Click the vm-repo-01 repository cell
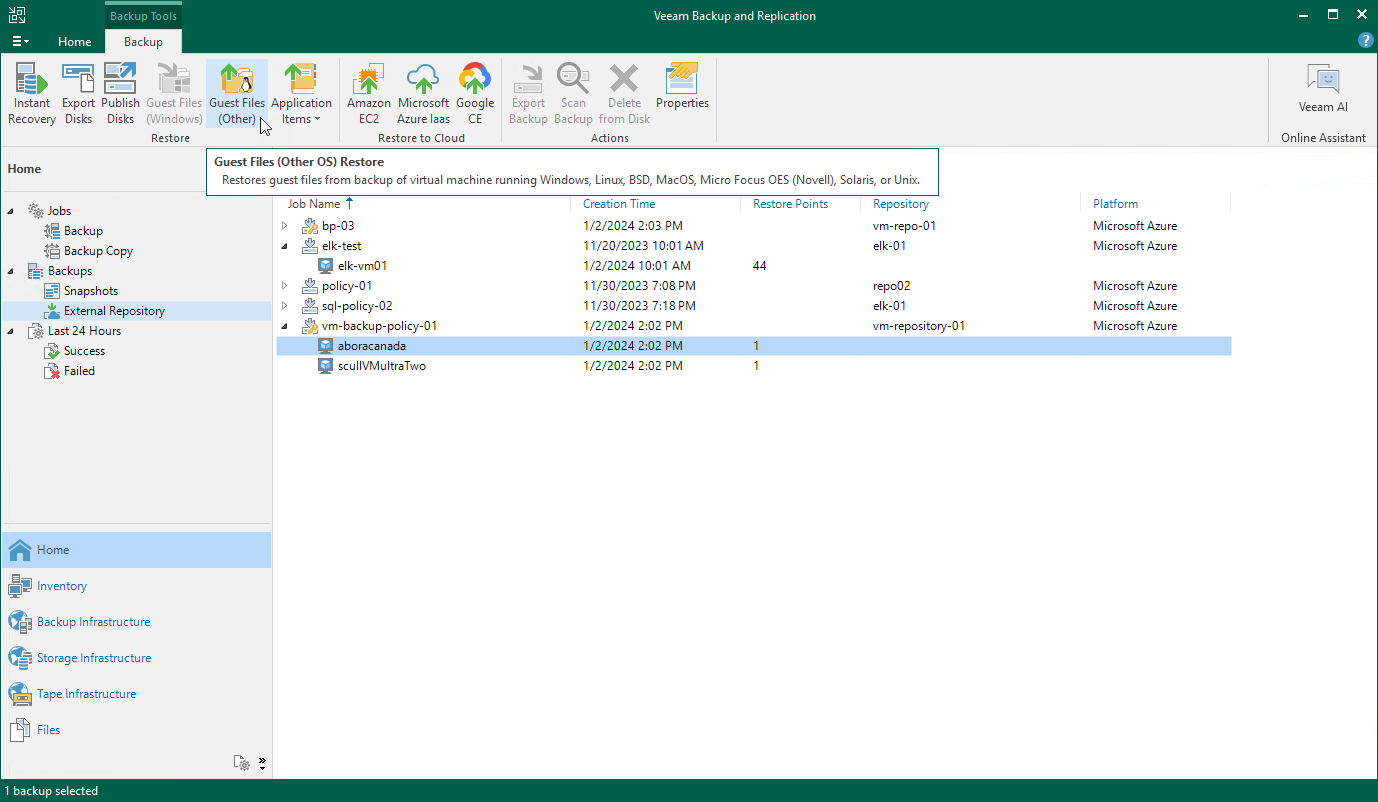 904,226
